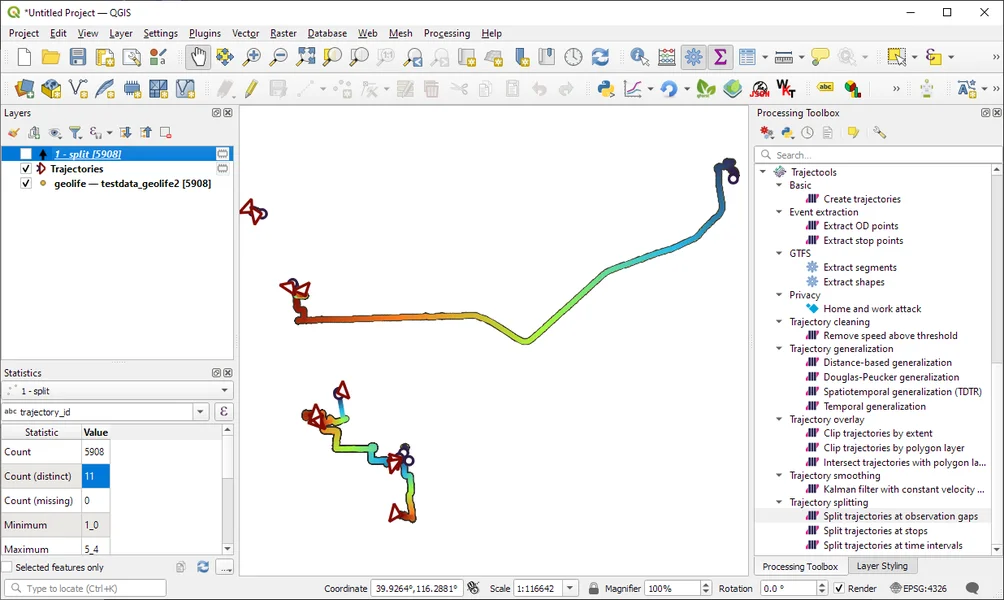This screenshot has height=600, width=1004.
Task: Open the Python console icon
Action: point(606,88)
